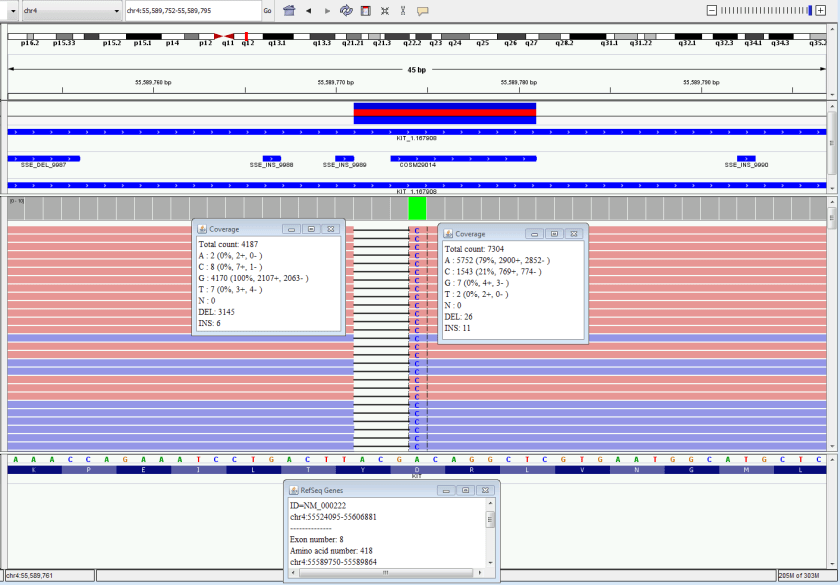This screenshot has width=840, height=585.
Task: Click the green coverage bar at the variant
Action: click(x=417, y=208)
